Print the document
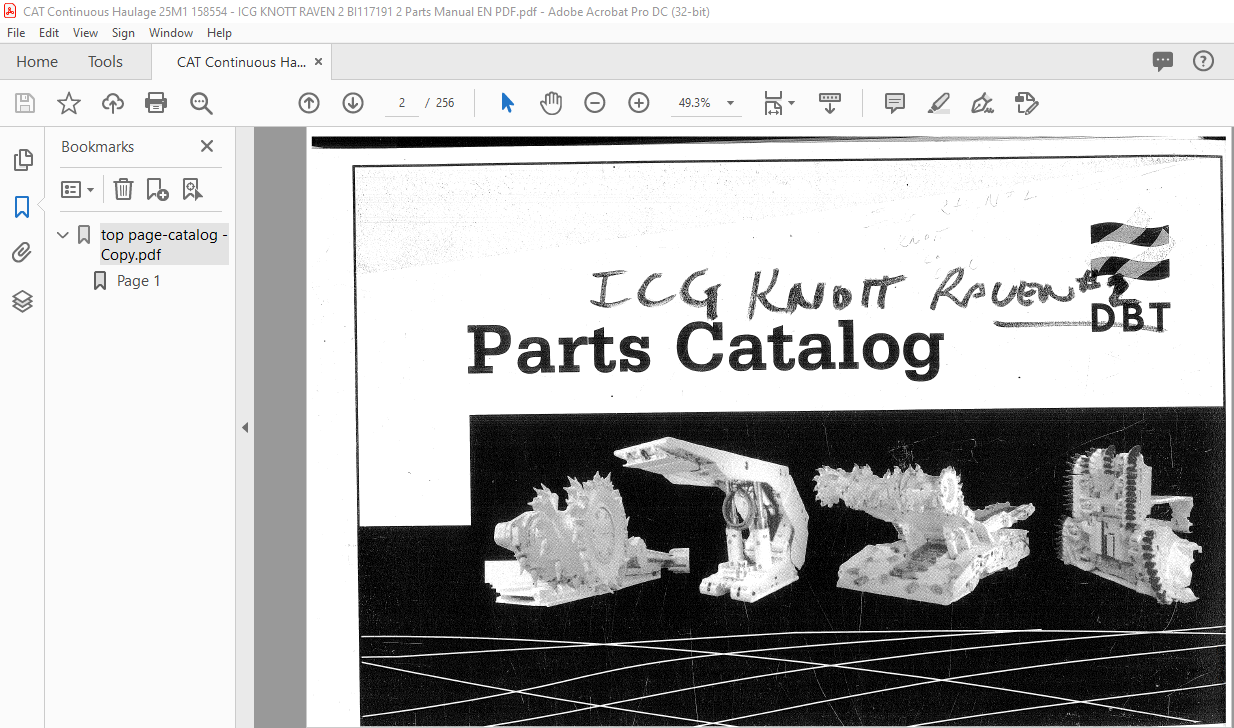Screen dimensions: 1234x728 (x=156, y=103)
